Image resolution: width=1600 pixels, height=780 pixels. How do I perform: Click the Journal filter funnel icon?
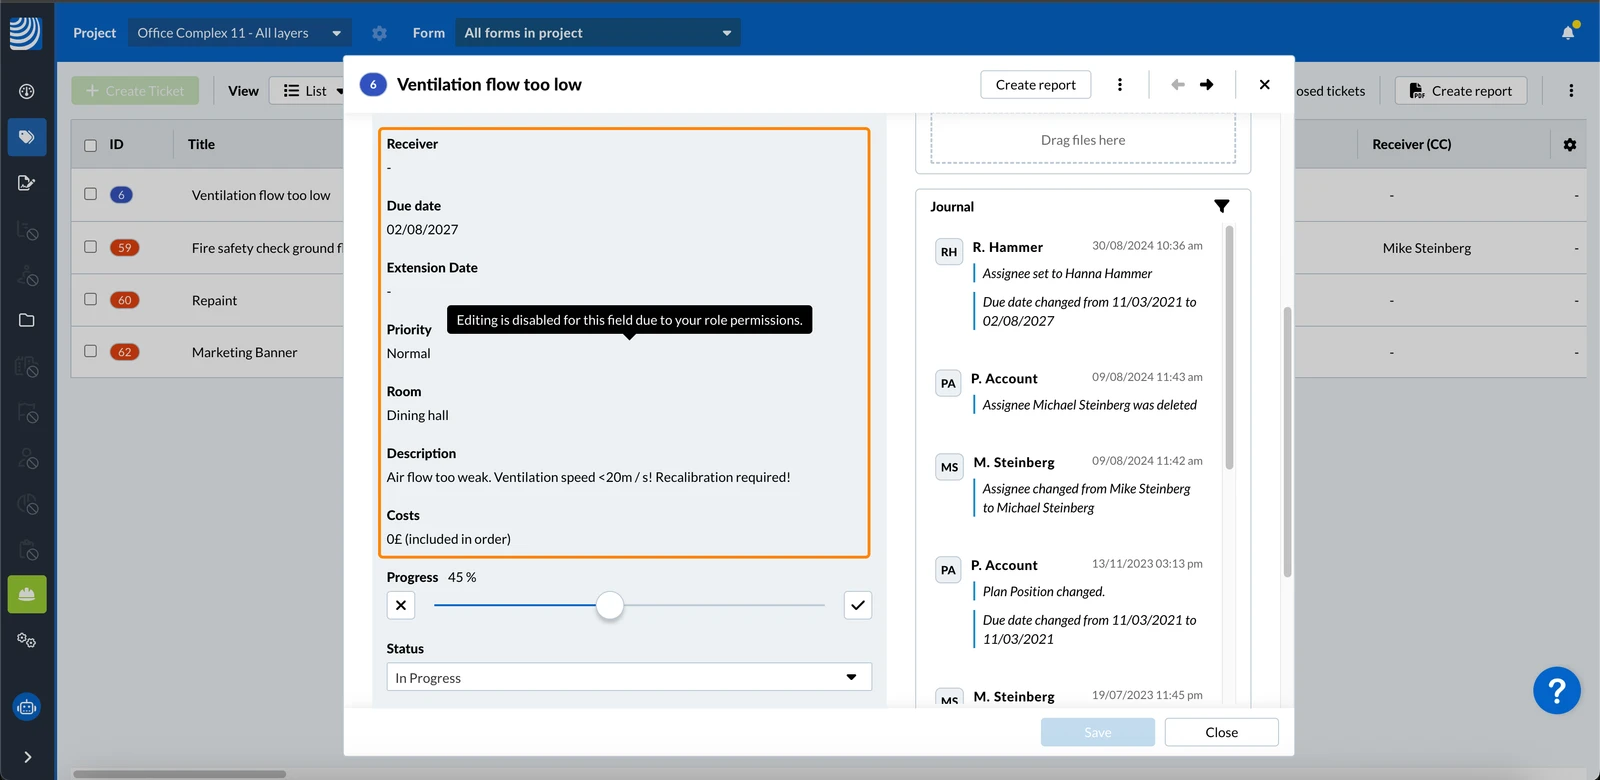[1221, 206]
